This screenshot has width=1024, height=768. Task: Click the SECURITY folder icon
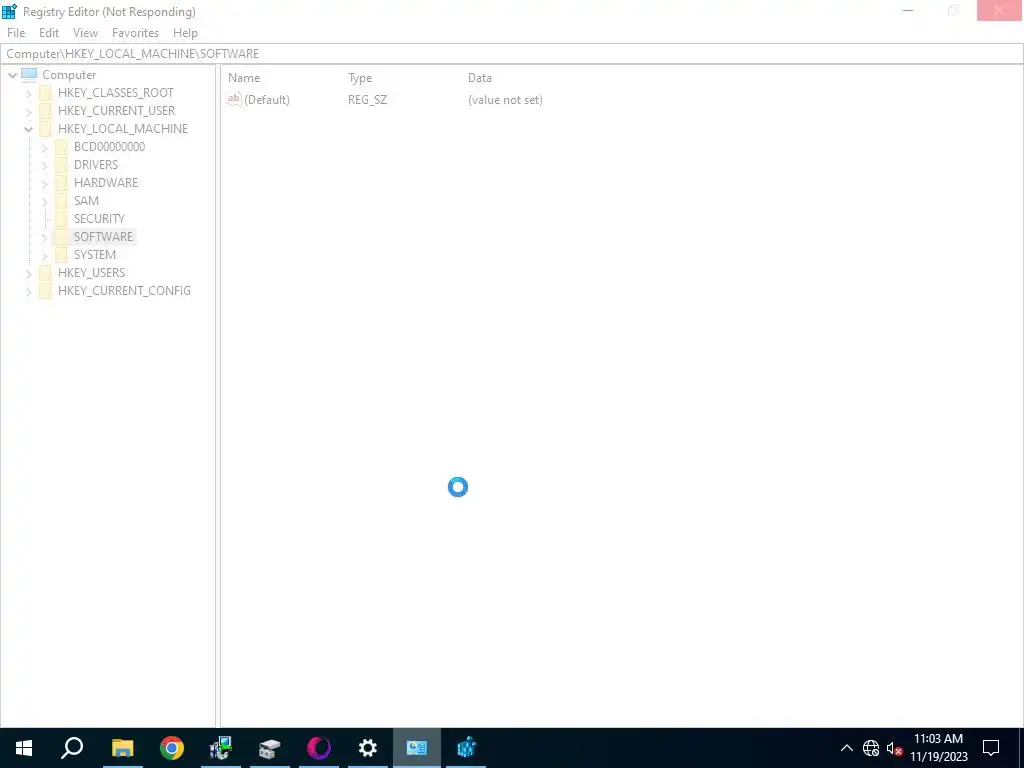tap(61, 219)
